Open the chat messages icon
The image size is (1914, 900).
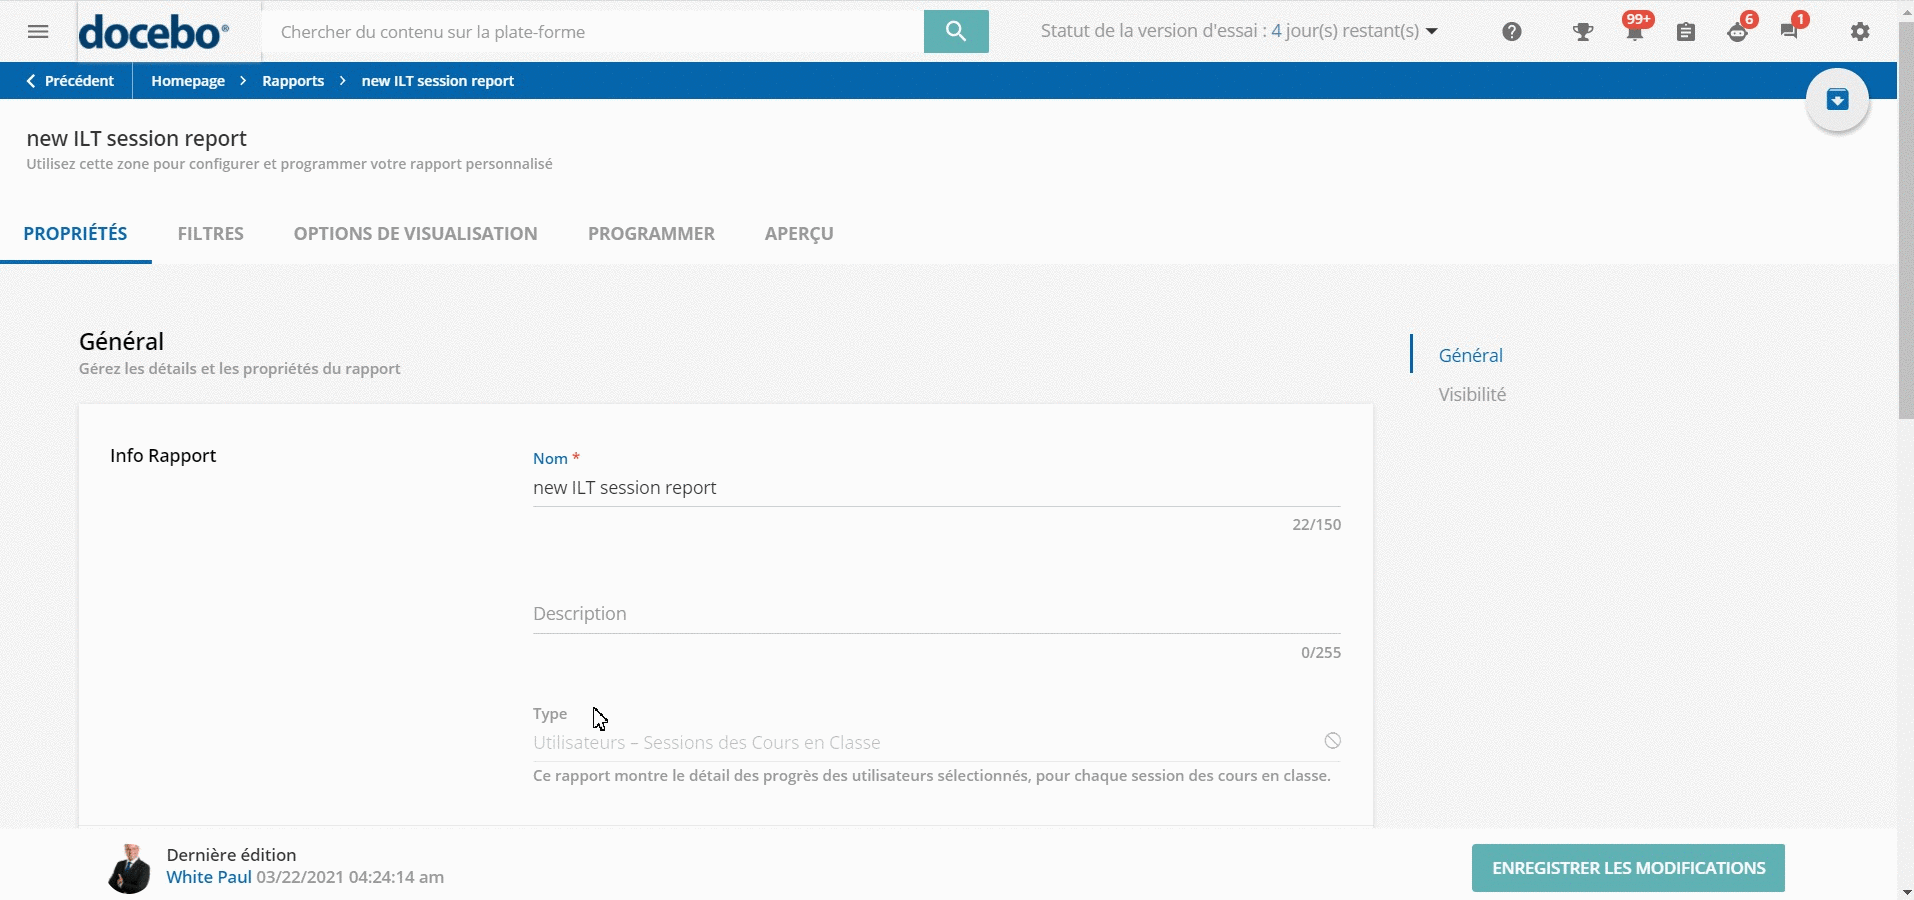tap(1791, 30)
